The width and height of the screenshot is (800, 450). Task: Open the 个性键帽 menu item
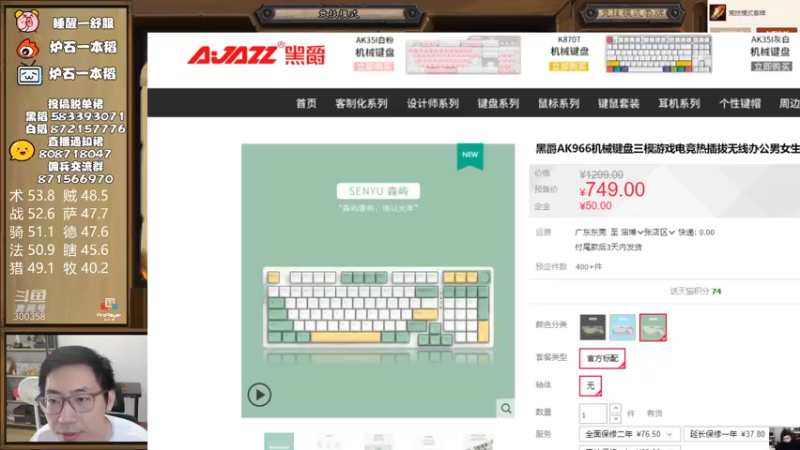[740, 104]
